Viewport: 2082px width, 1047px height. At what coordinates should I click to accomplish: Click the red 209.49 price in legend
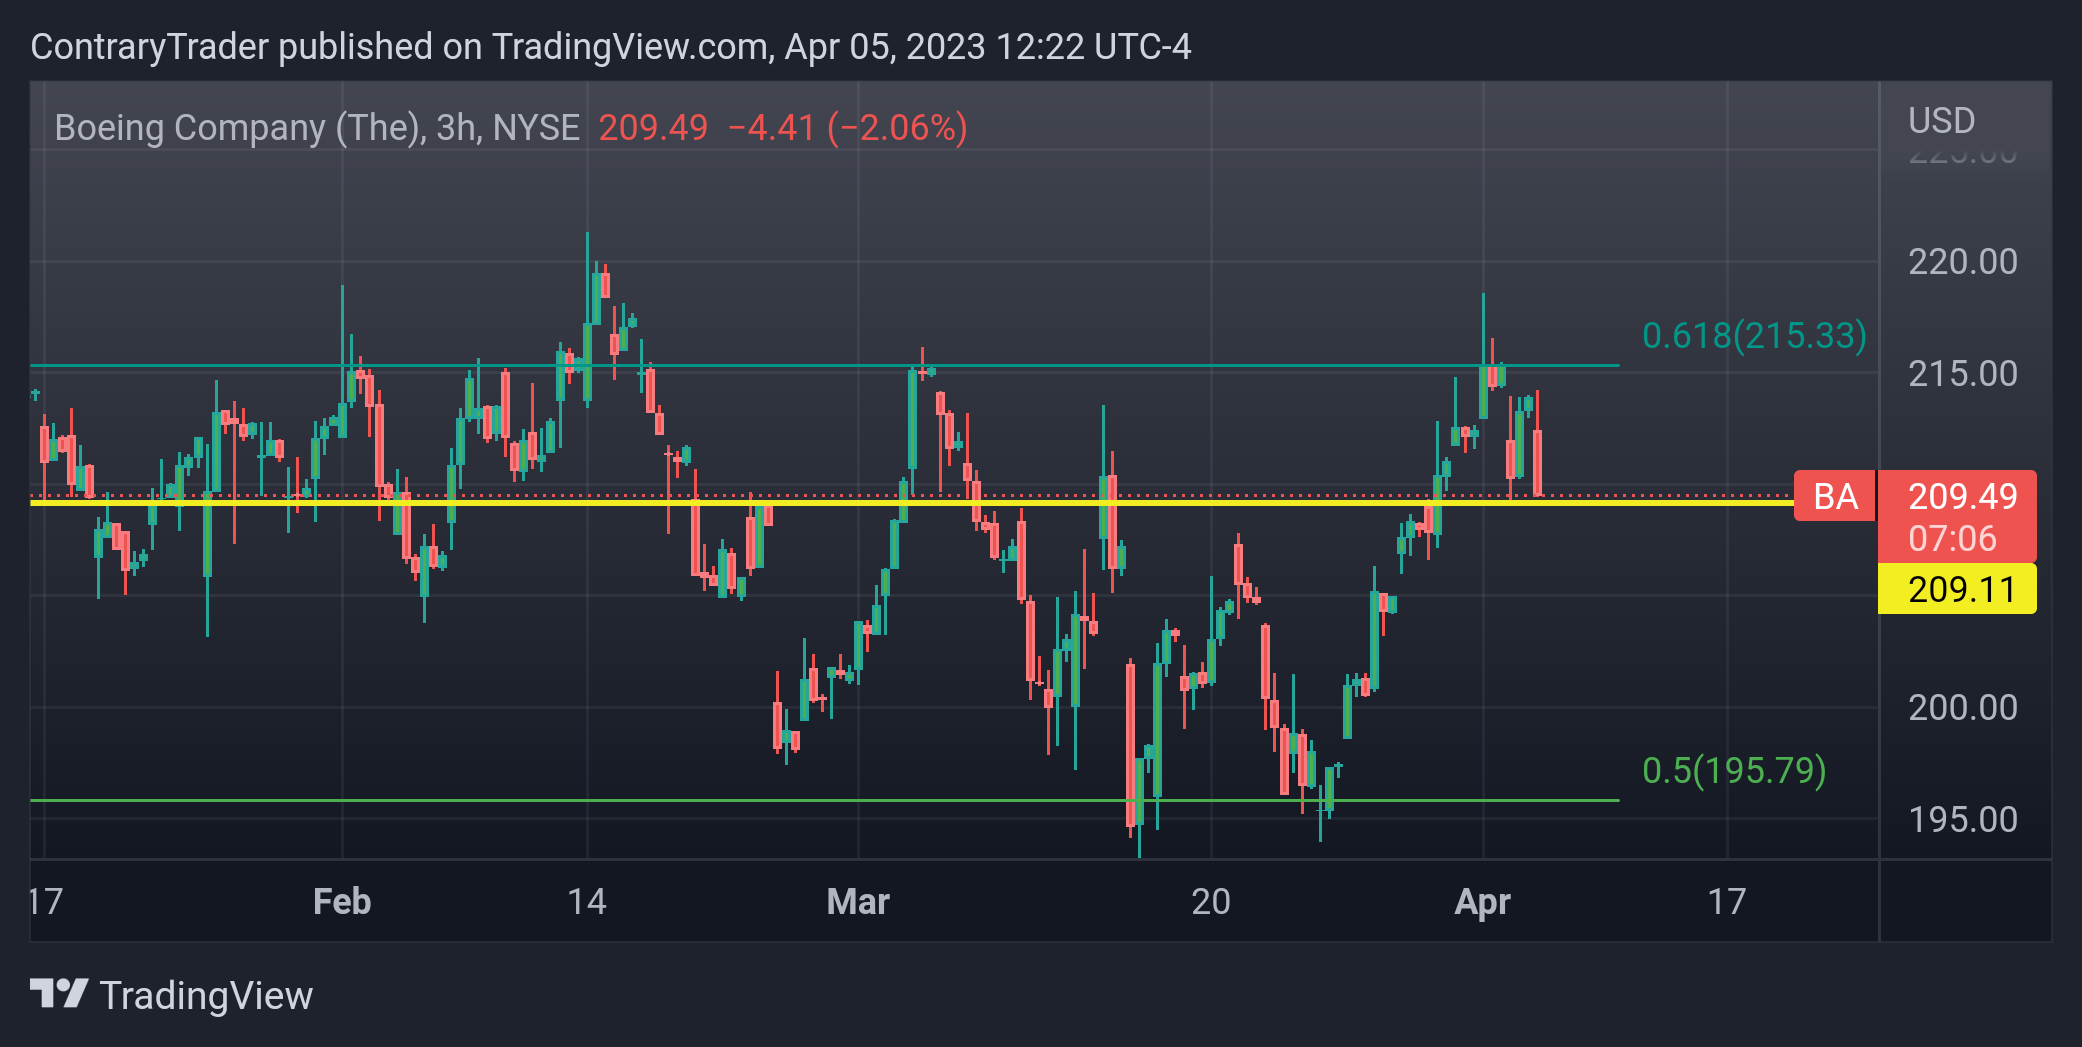click(653, 128)
